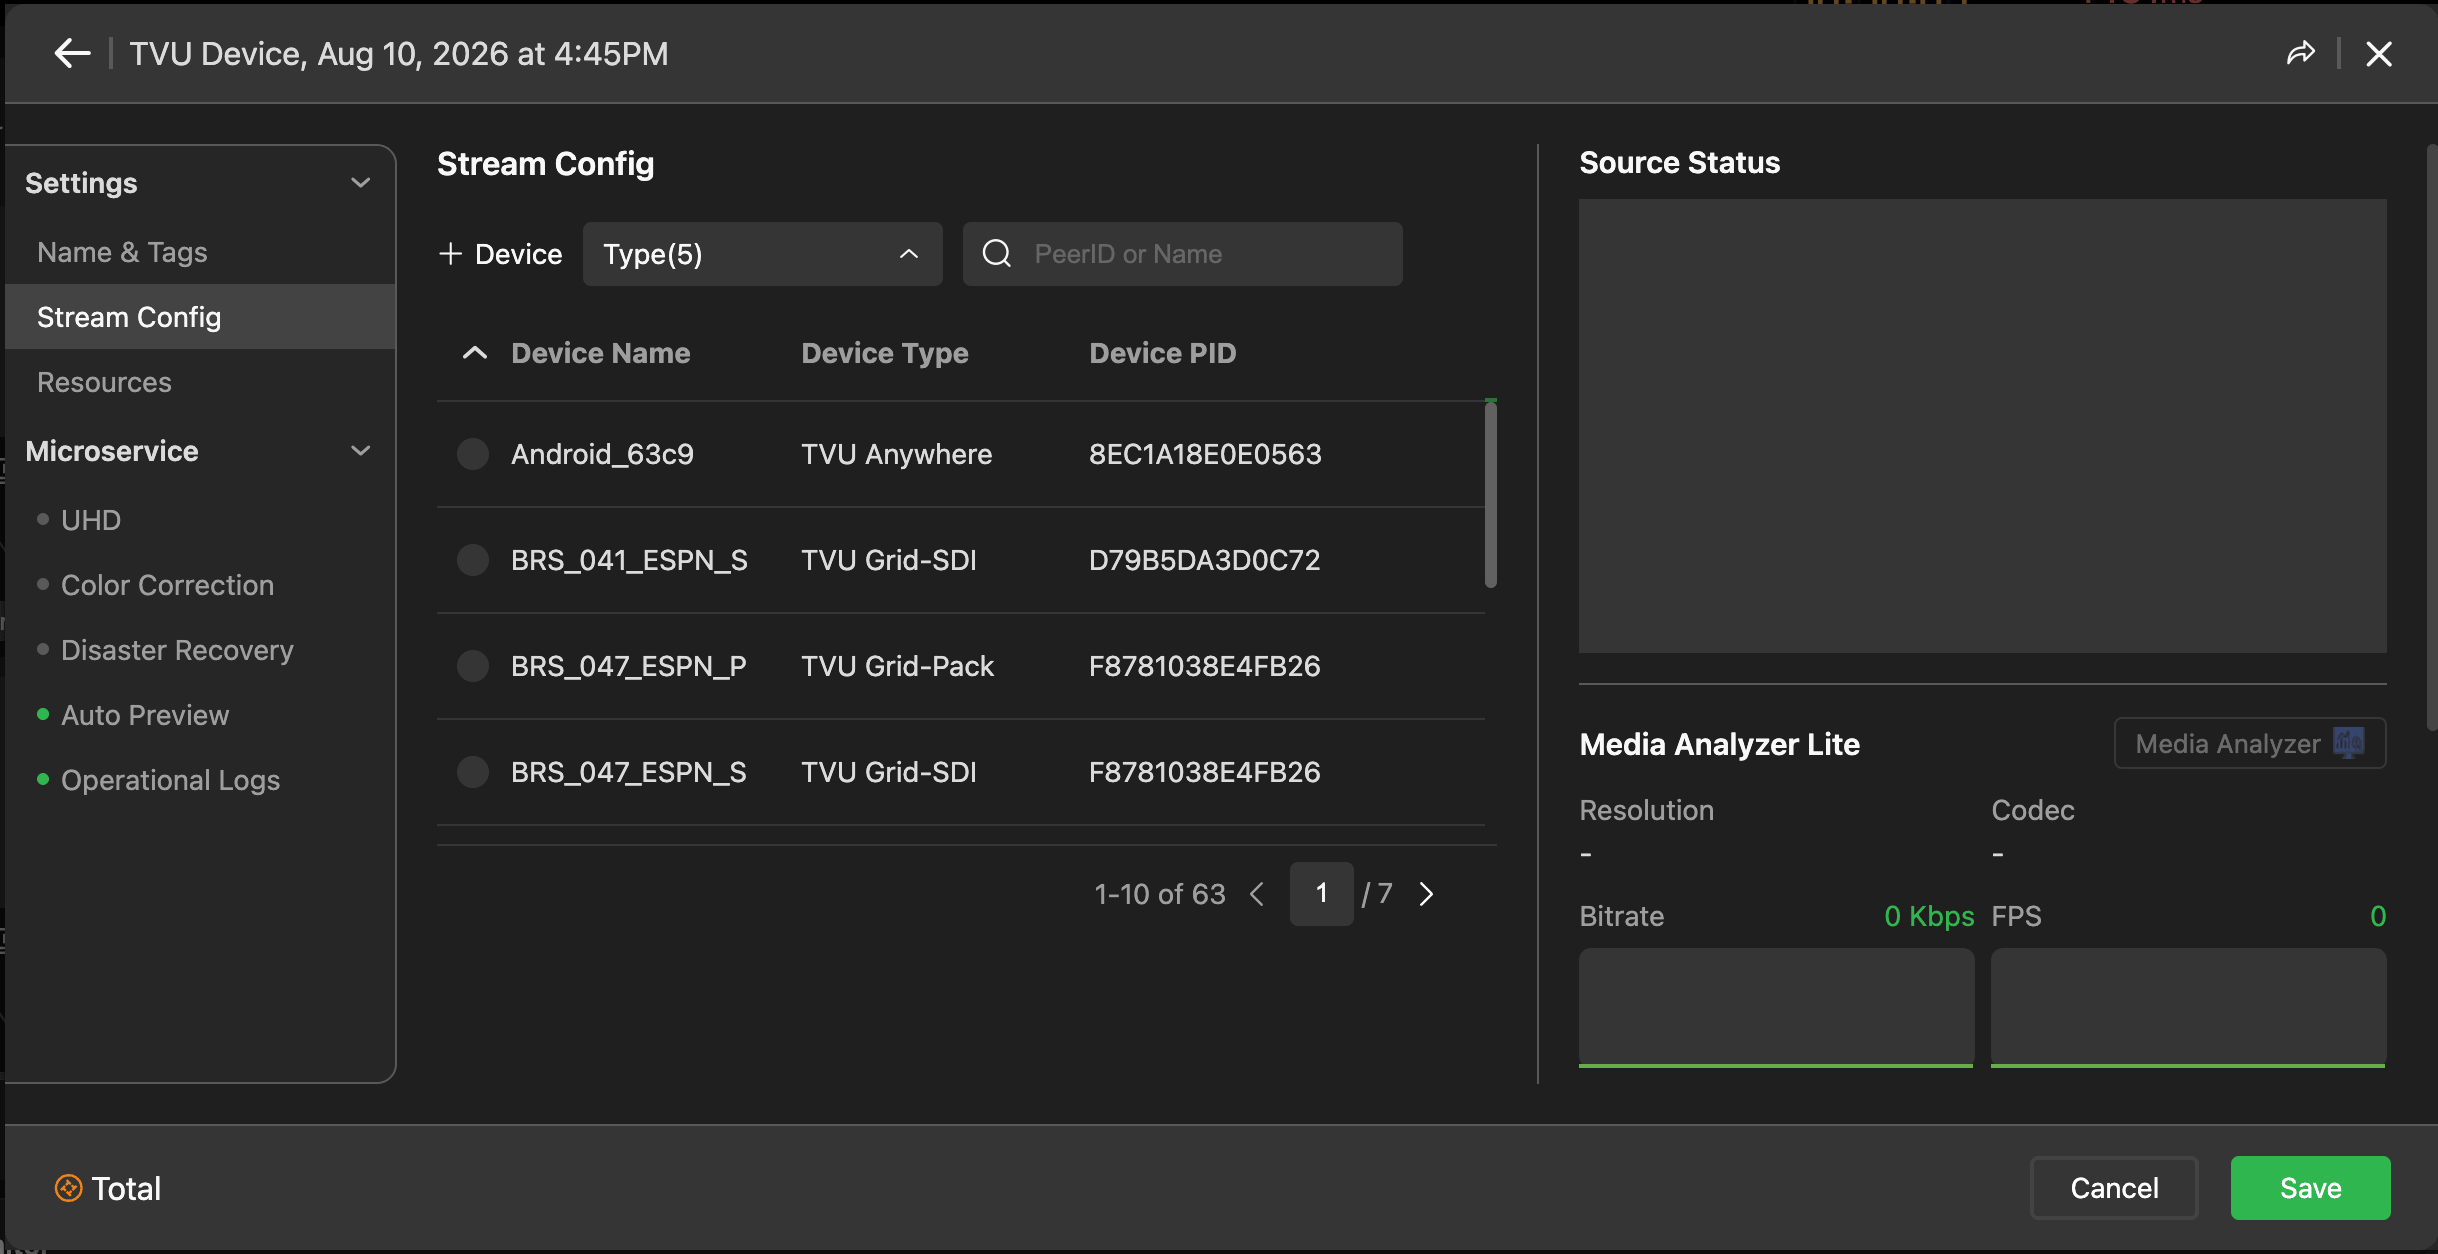Viewport: 2438px width, 1254px height.
Task: Click the Device Type column header
Action: pos(885,353)
